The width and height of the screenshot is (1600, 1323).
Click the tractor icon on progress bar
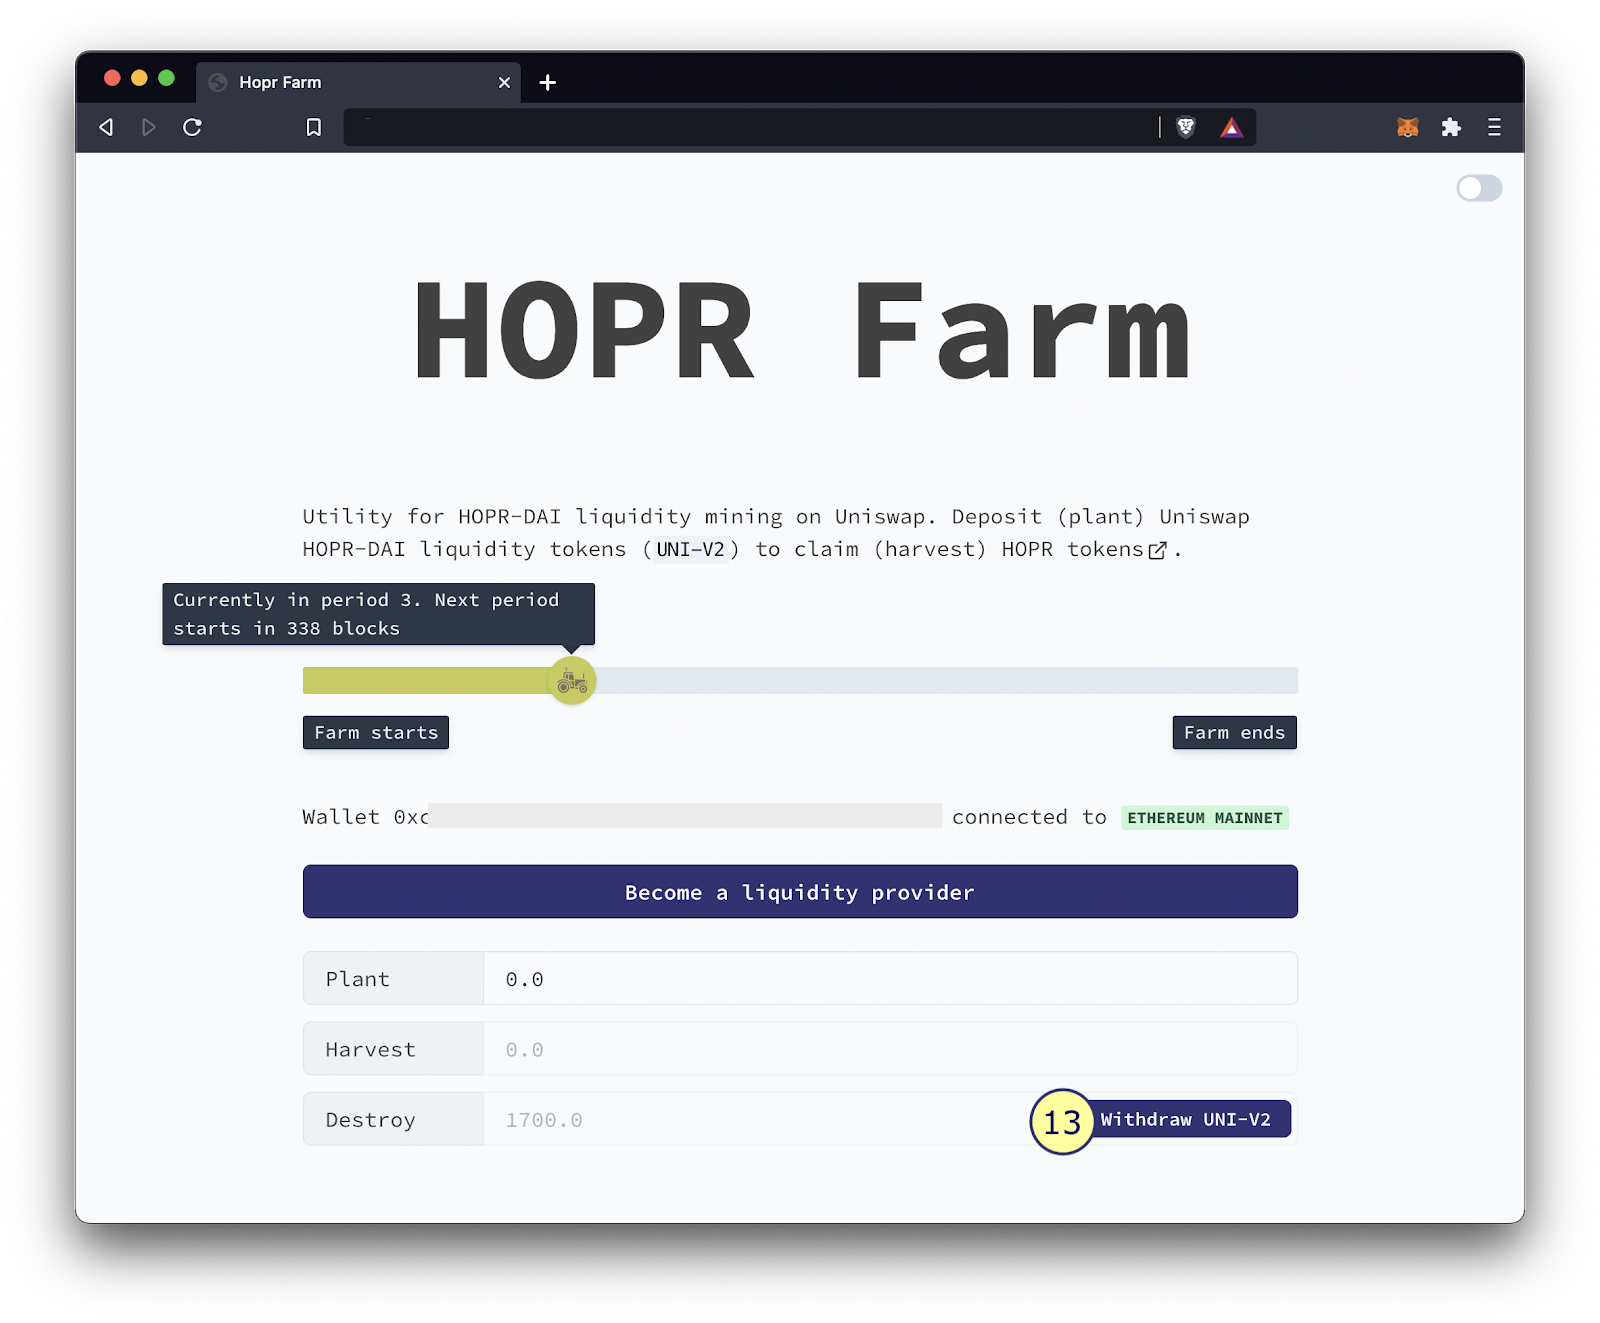pyautogui.click(x=572, y=681)
